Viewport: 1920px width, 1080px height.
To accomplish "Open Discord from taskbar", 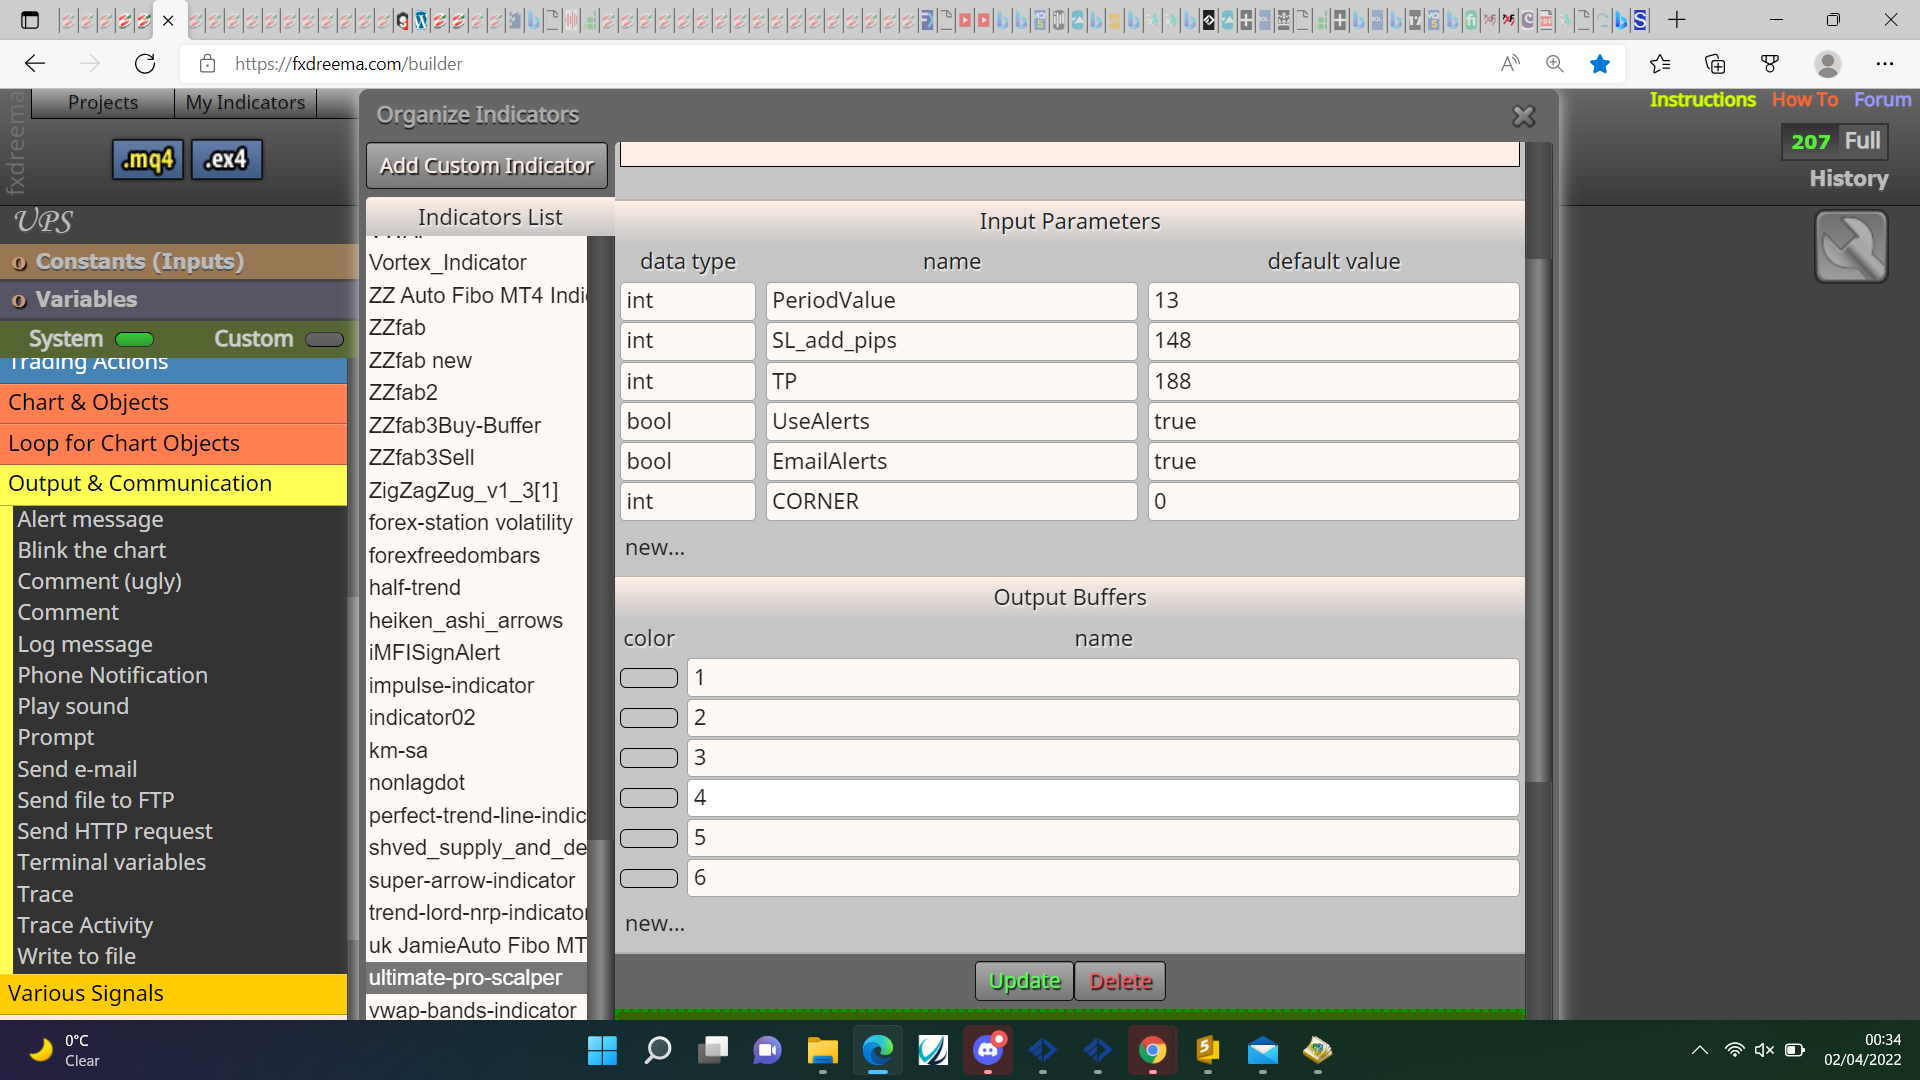I will [x=988, y=1051].
